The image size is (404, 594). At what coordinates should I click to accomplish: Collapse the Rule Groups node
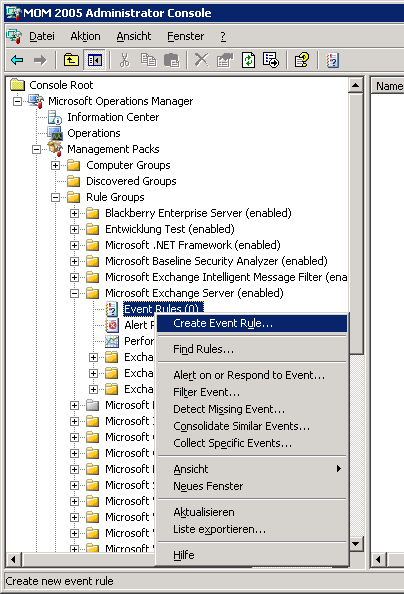pyautogui.click(x=55, y=197)
